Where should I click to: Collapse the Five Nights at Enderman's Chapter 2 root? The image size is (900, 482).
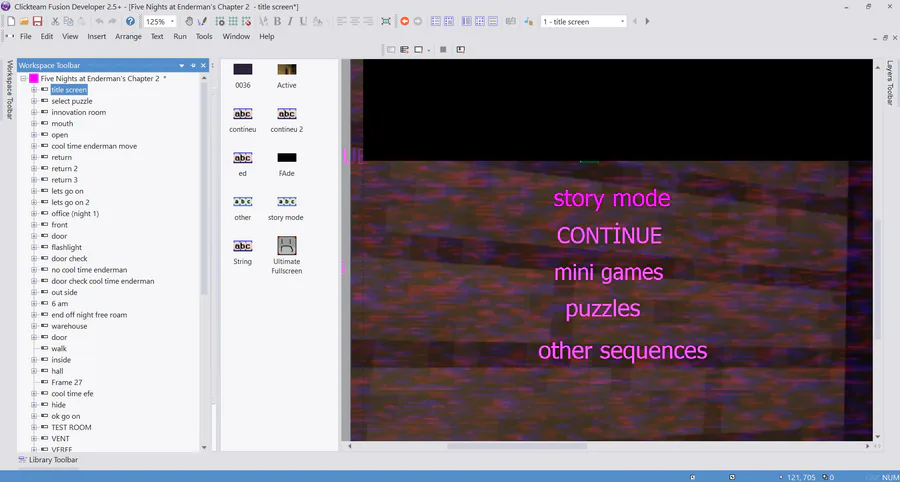click(24, 79)
